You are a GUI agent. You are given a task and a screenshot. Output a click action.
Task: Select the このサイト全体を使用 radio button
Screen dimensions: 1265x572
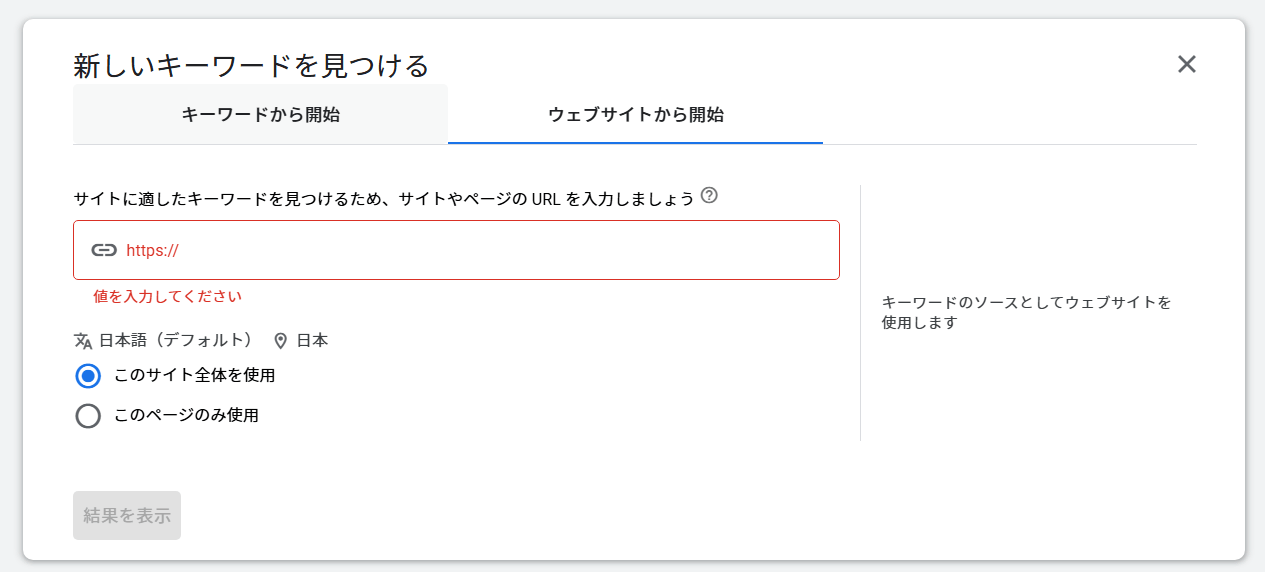pyautogui.click(x=88, y=376)
